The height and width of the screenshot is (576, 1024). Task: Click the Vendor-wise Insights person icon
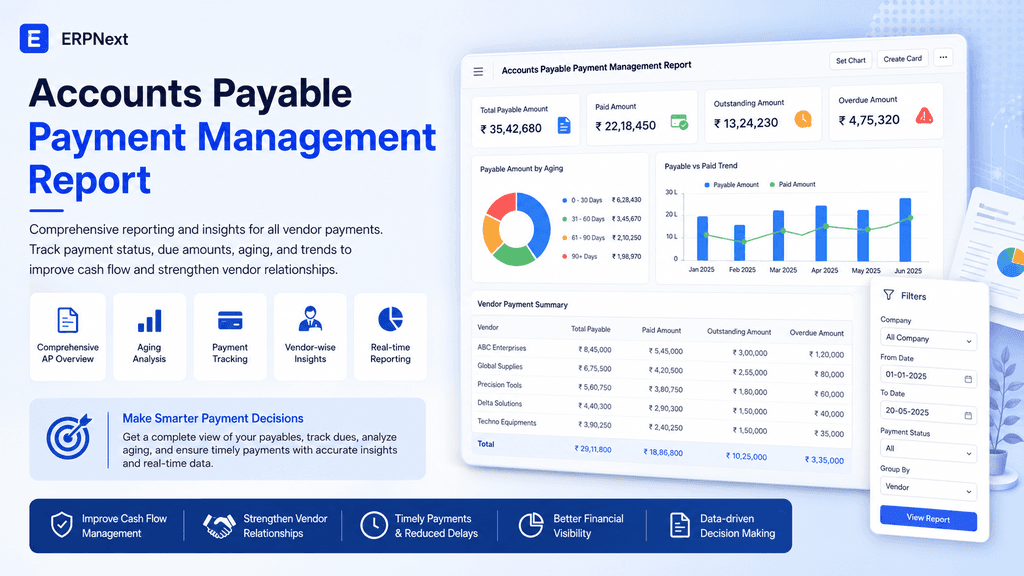[x=310, y=319]
